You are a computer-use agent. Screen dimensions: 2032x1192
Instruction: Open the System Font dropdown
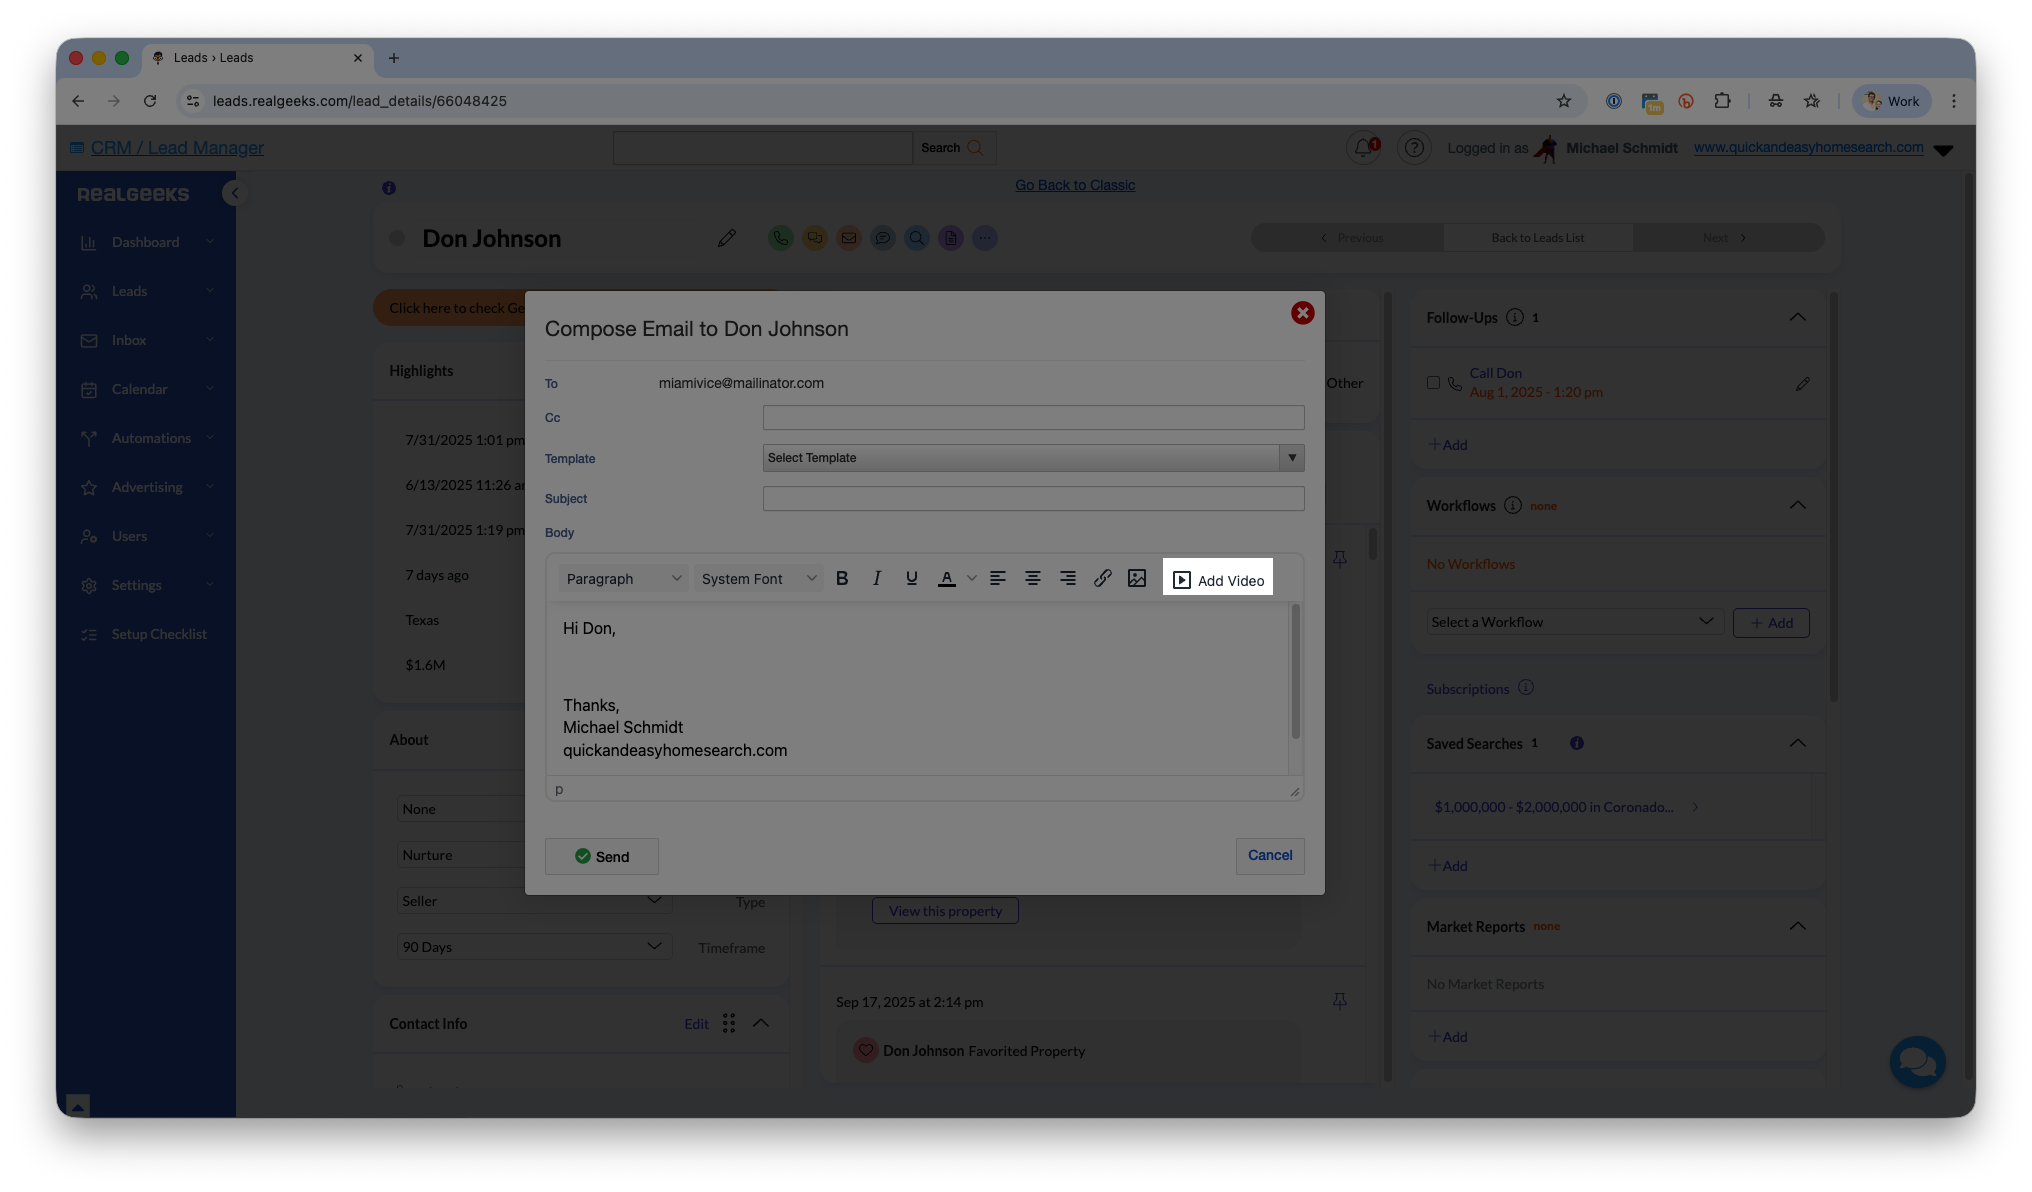[758, 578]
